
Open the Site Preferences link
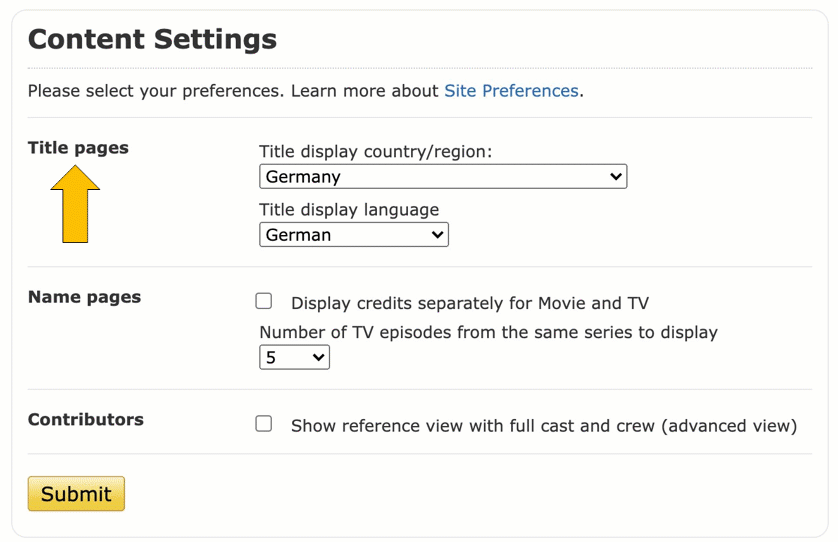[511, 91]
